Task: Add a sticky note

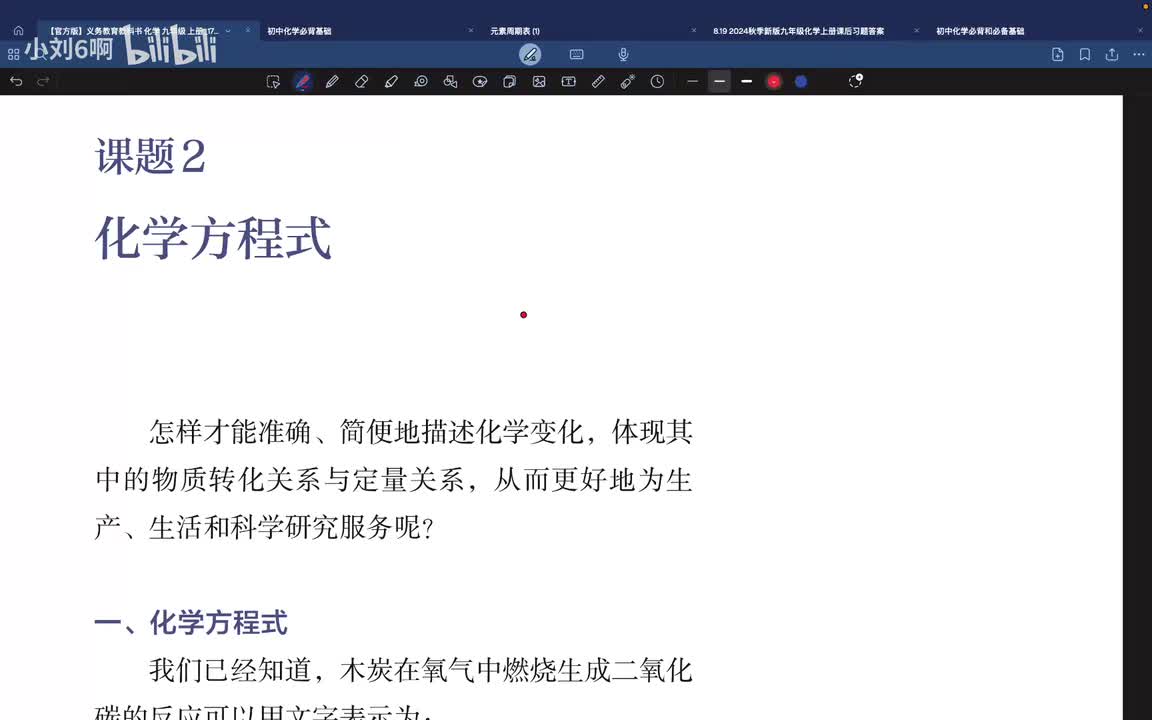Action: (x=509, y=82)
